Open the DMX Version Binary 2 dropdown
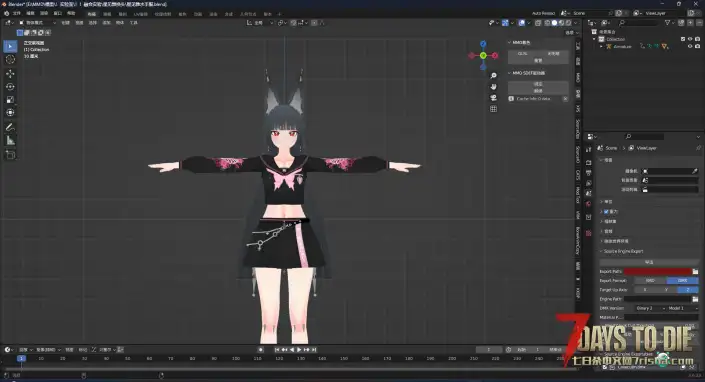This screenshot has height=382, width=705. [x=650, y=308]
